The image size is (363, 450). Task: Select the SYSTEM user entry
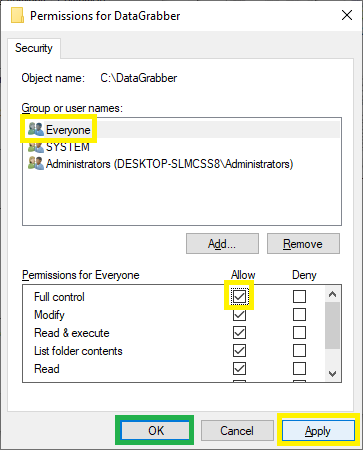coord(182,147)
